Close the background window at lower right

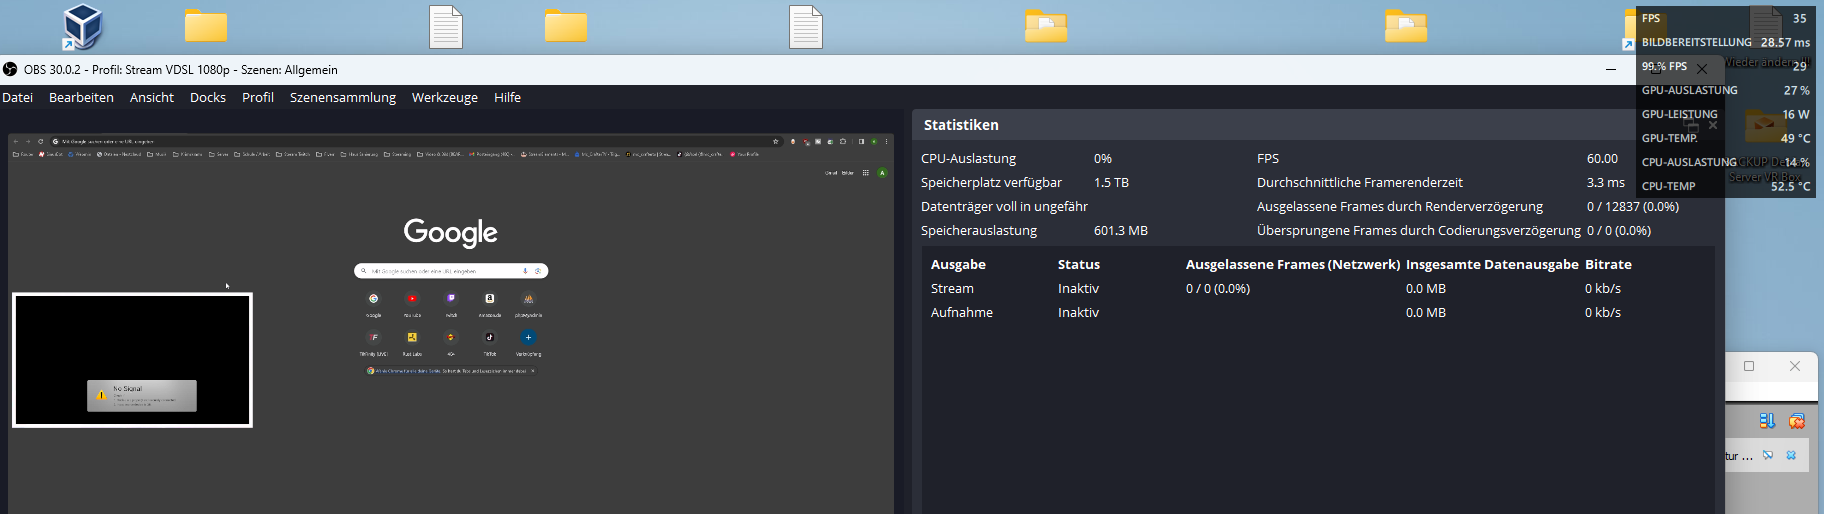[1795, 366]
